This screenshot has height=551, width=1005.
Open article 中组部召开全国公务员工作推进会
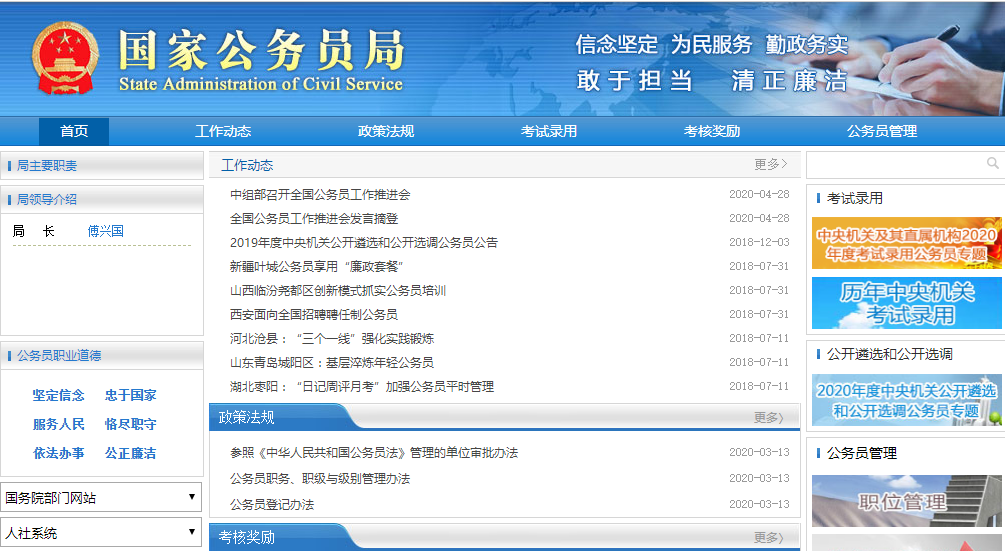320,195
